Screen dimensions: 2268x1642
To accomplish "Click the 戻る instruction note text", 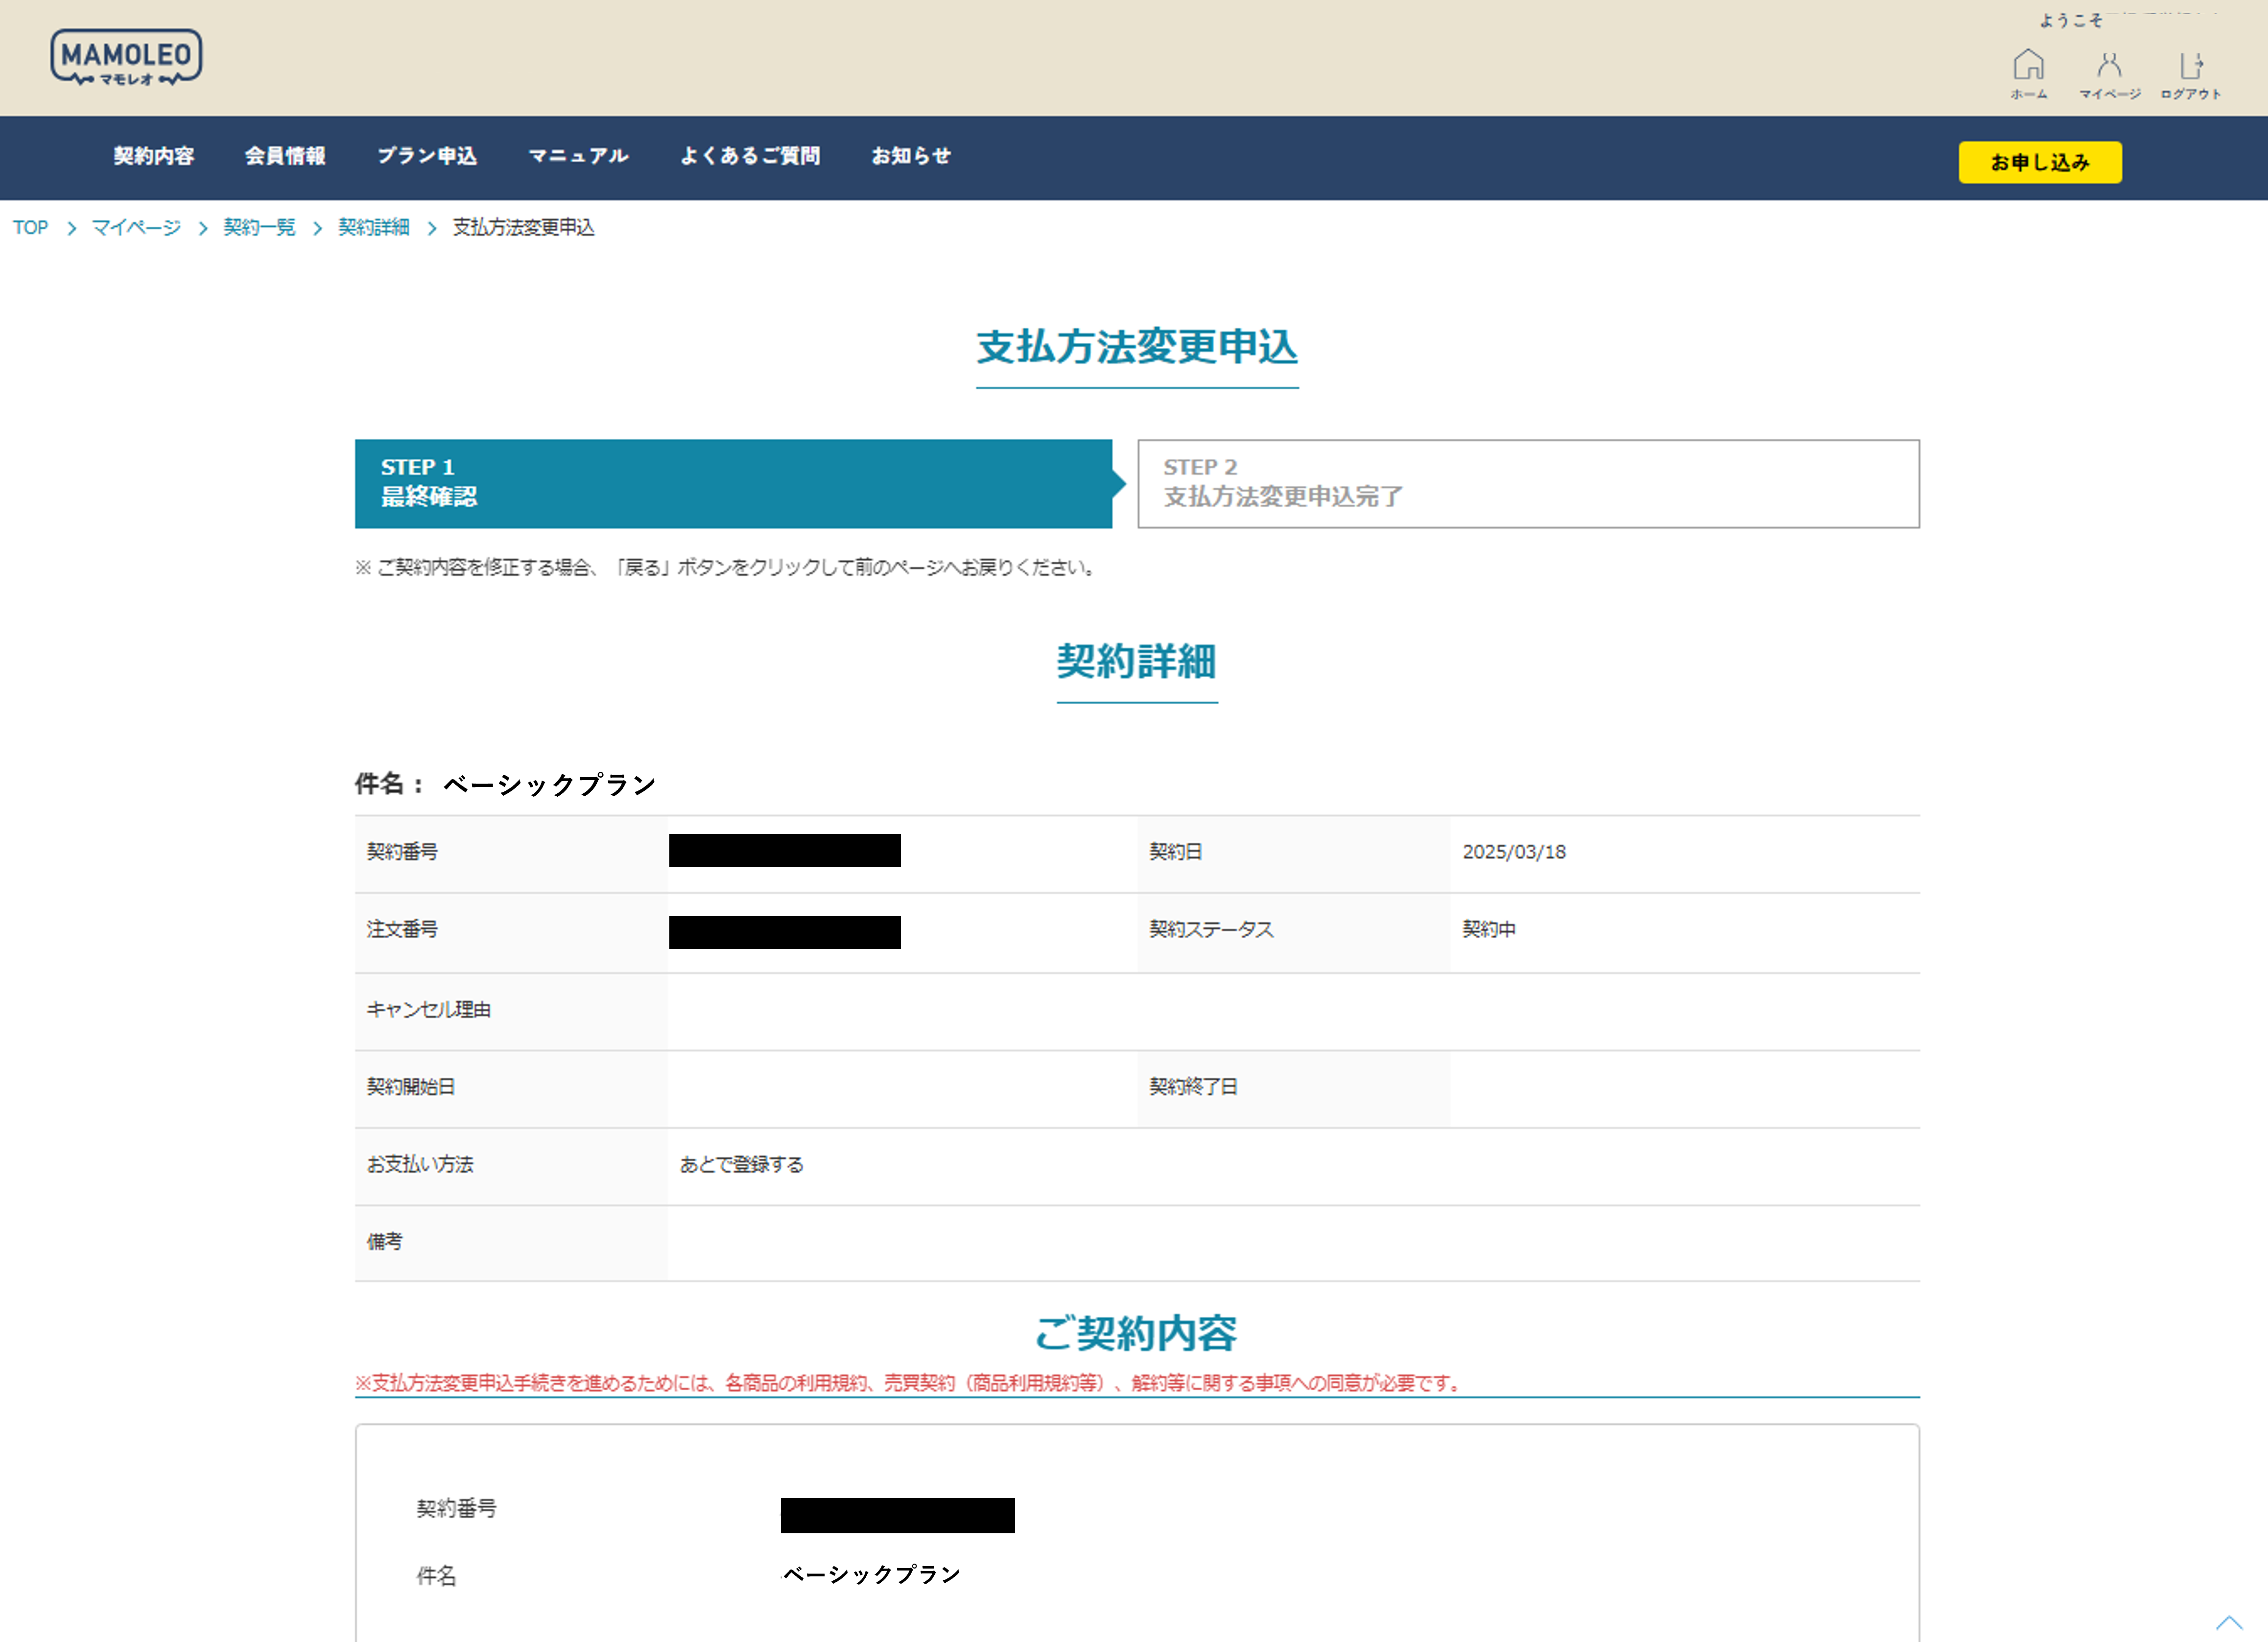I will coord(728,568).
